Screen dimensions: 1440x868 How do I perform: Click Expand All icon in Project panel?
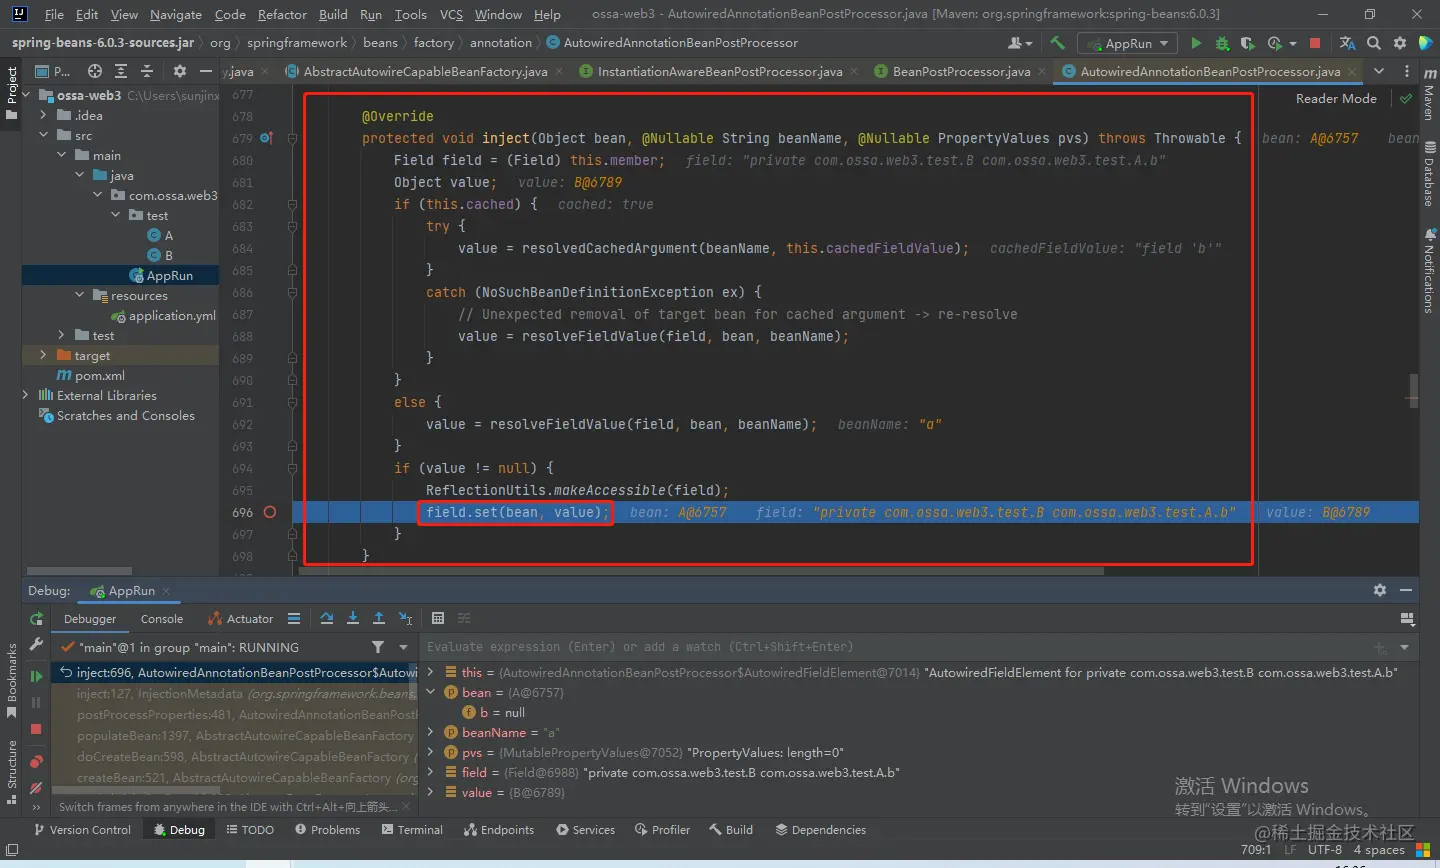[121, 71]
